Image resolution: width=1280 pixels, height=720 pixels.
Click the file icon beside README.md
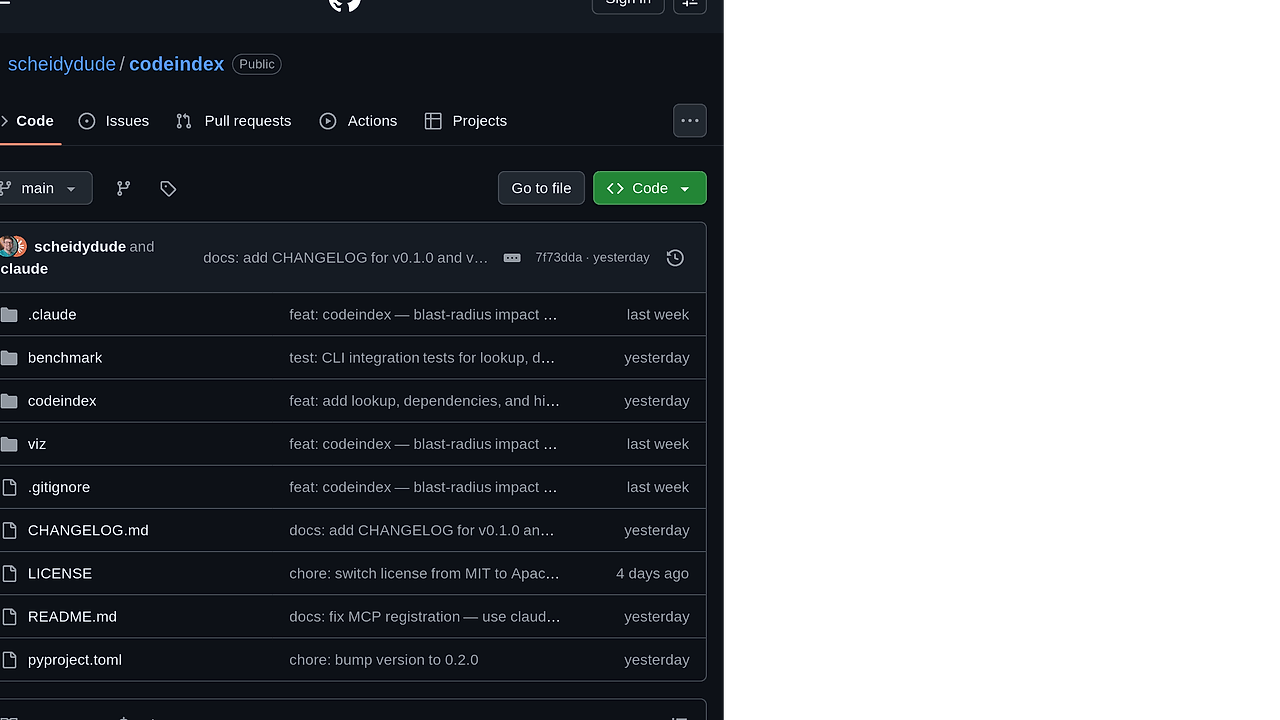[9, 616]
